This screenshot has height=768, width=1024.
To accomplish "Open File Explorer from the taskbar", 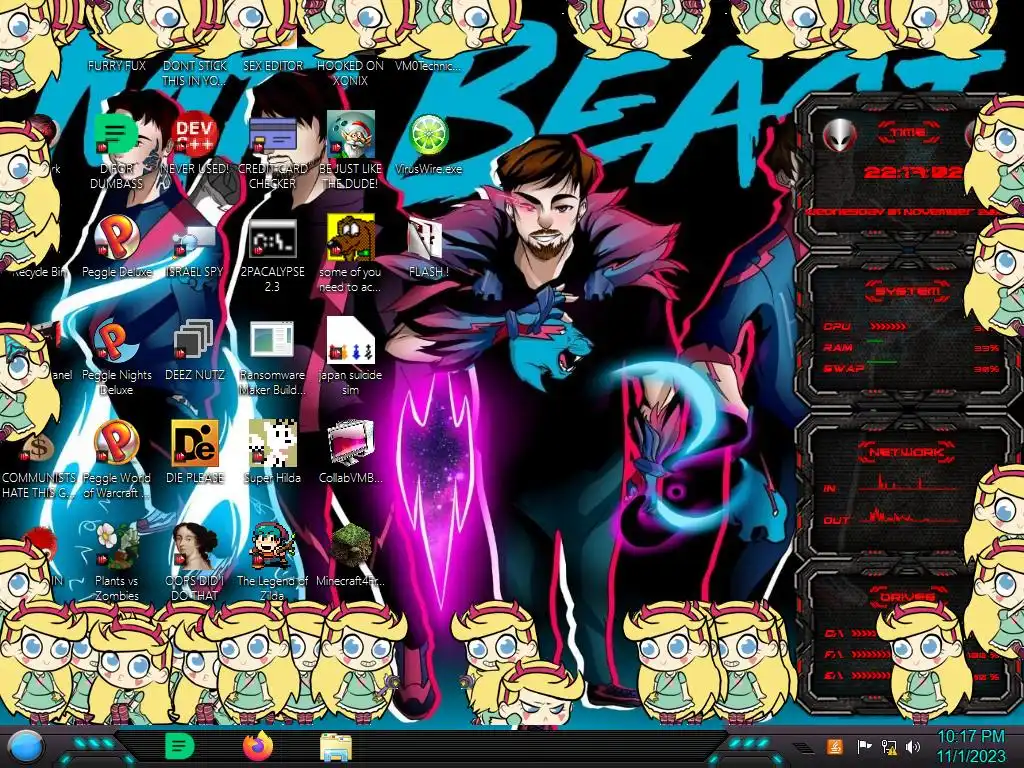I will (336, 747).
